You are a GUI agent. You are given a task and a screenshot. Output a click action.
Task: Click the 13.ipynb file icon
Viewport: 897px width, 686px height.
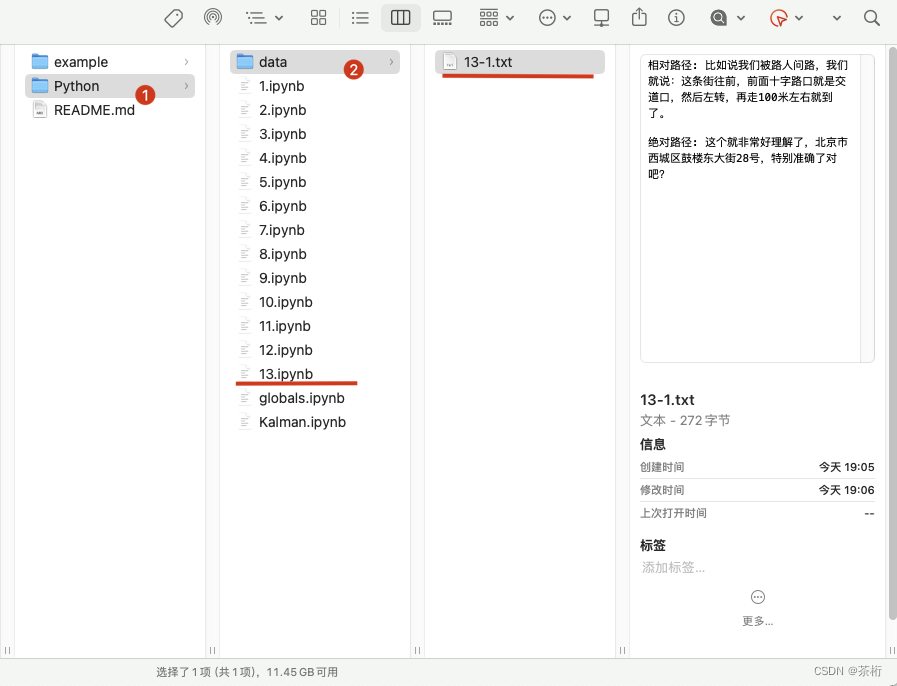pos(245,374)
